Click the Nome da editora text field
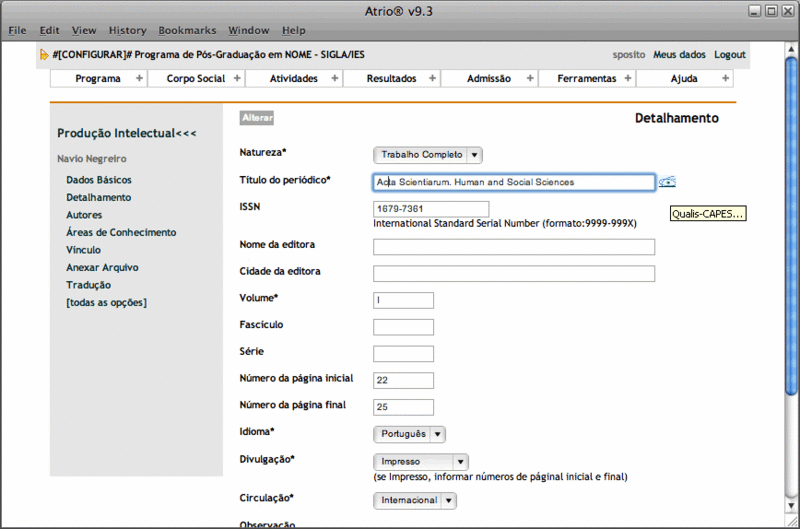The image size is (800, 529). [513, 247]
